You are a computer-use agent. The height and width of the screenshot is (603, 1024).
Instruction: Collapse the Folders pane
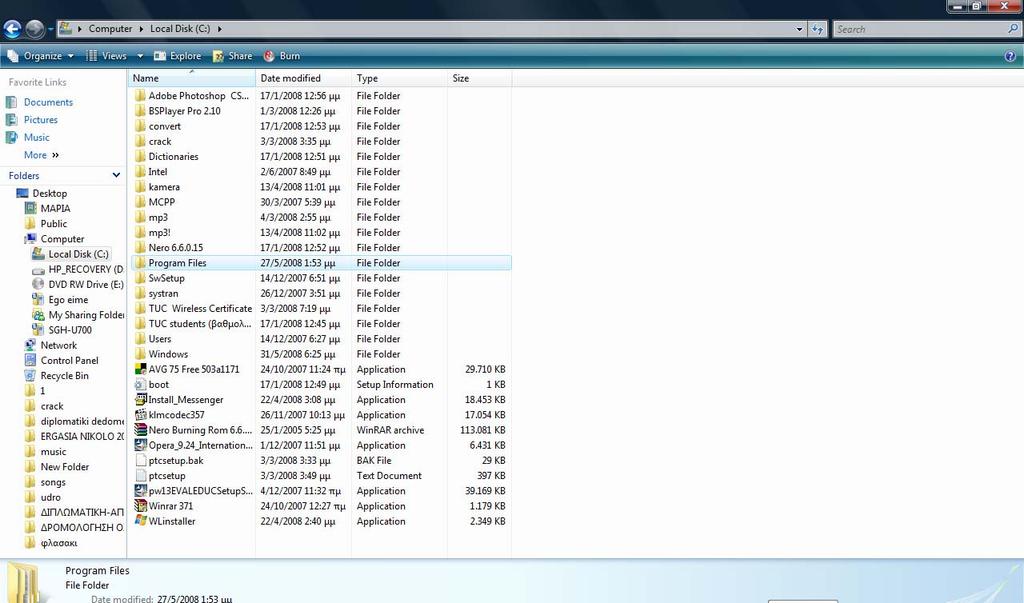pos(116,175)
